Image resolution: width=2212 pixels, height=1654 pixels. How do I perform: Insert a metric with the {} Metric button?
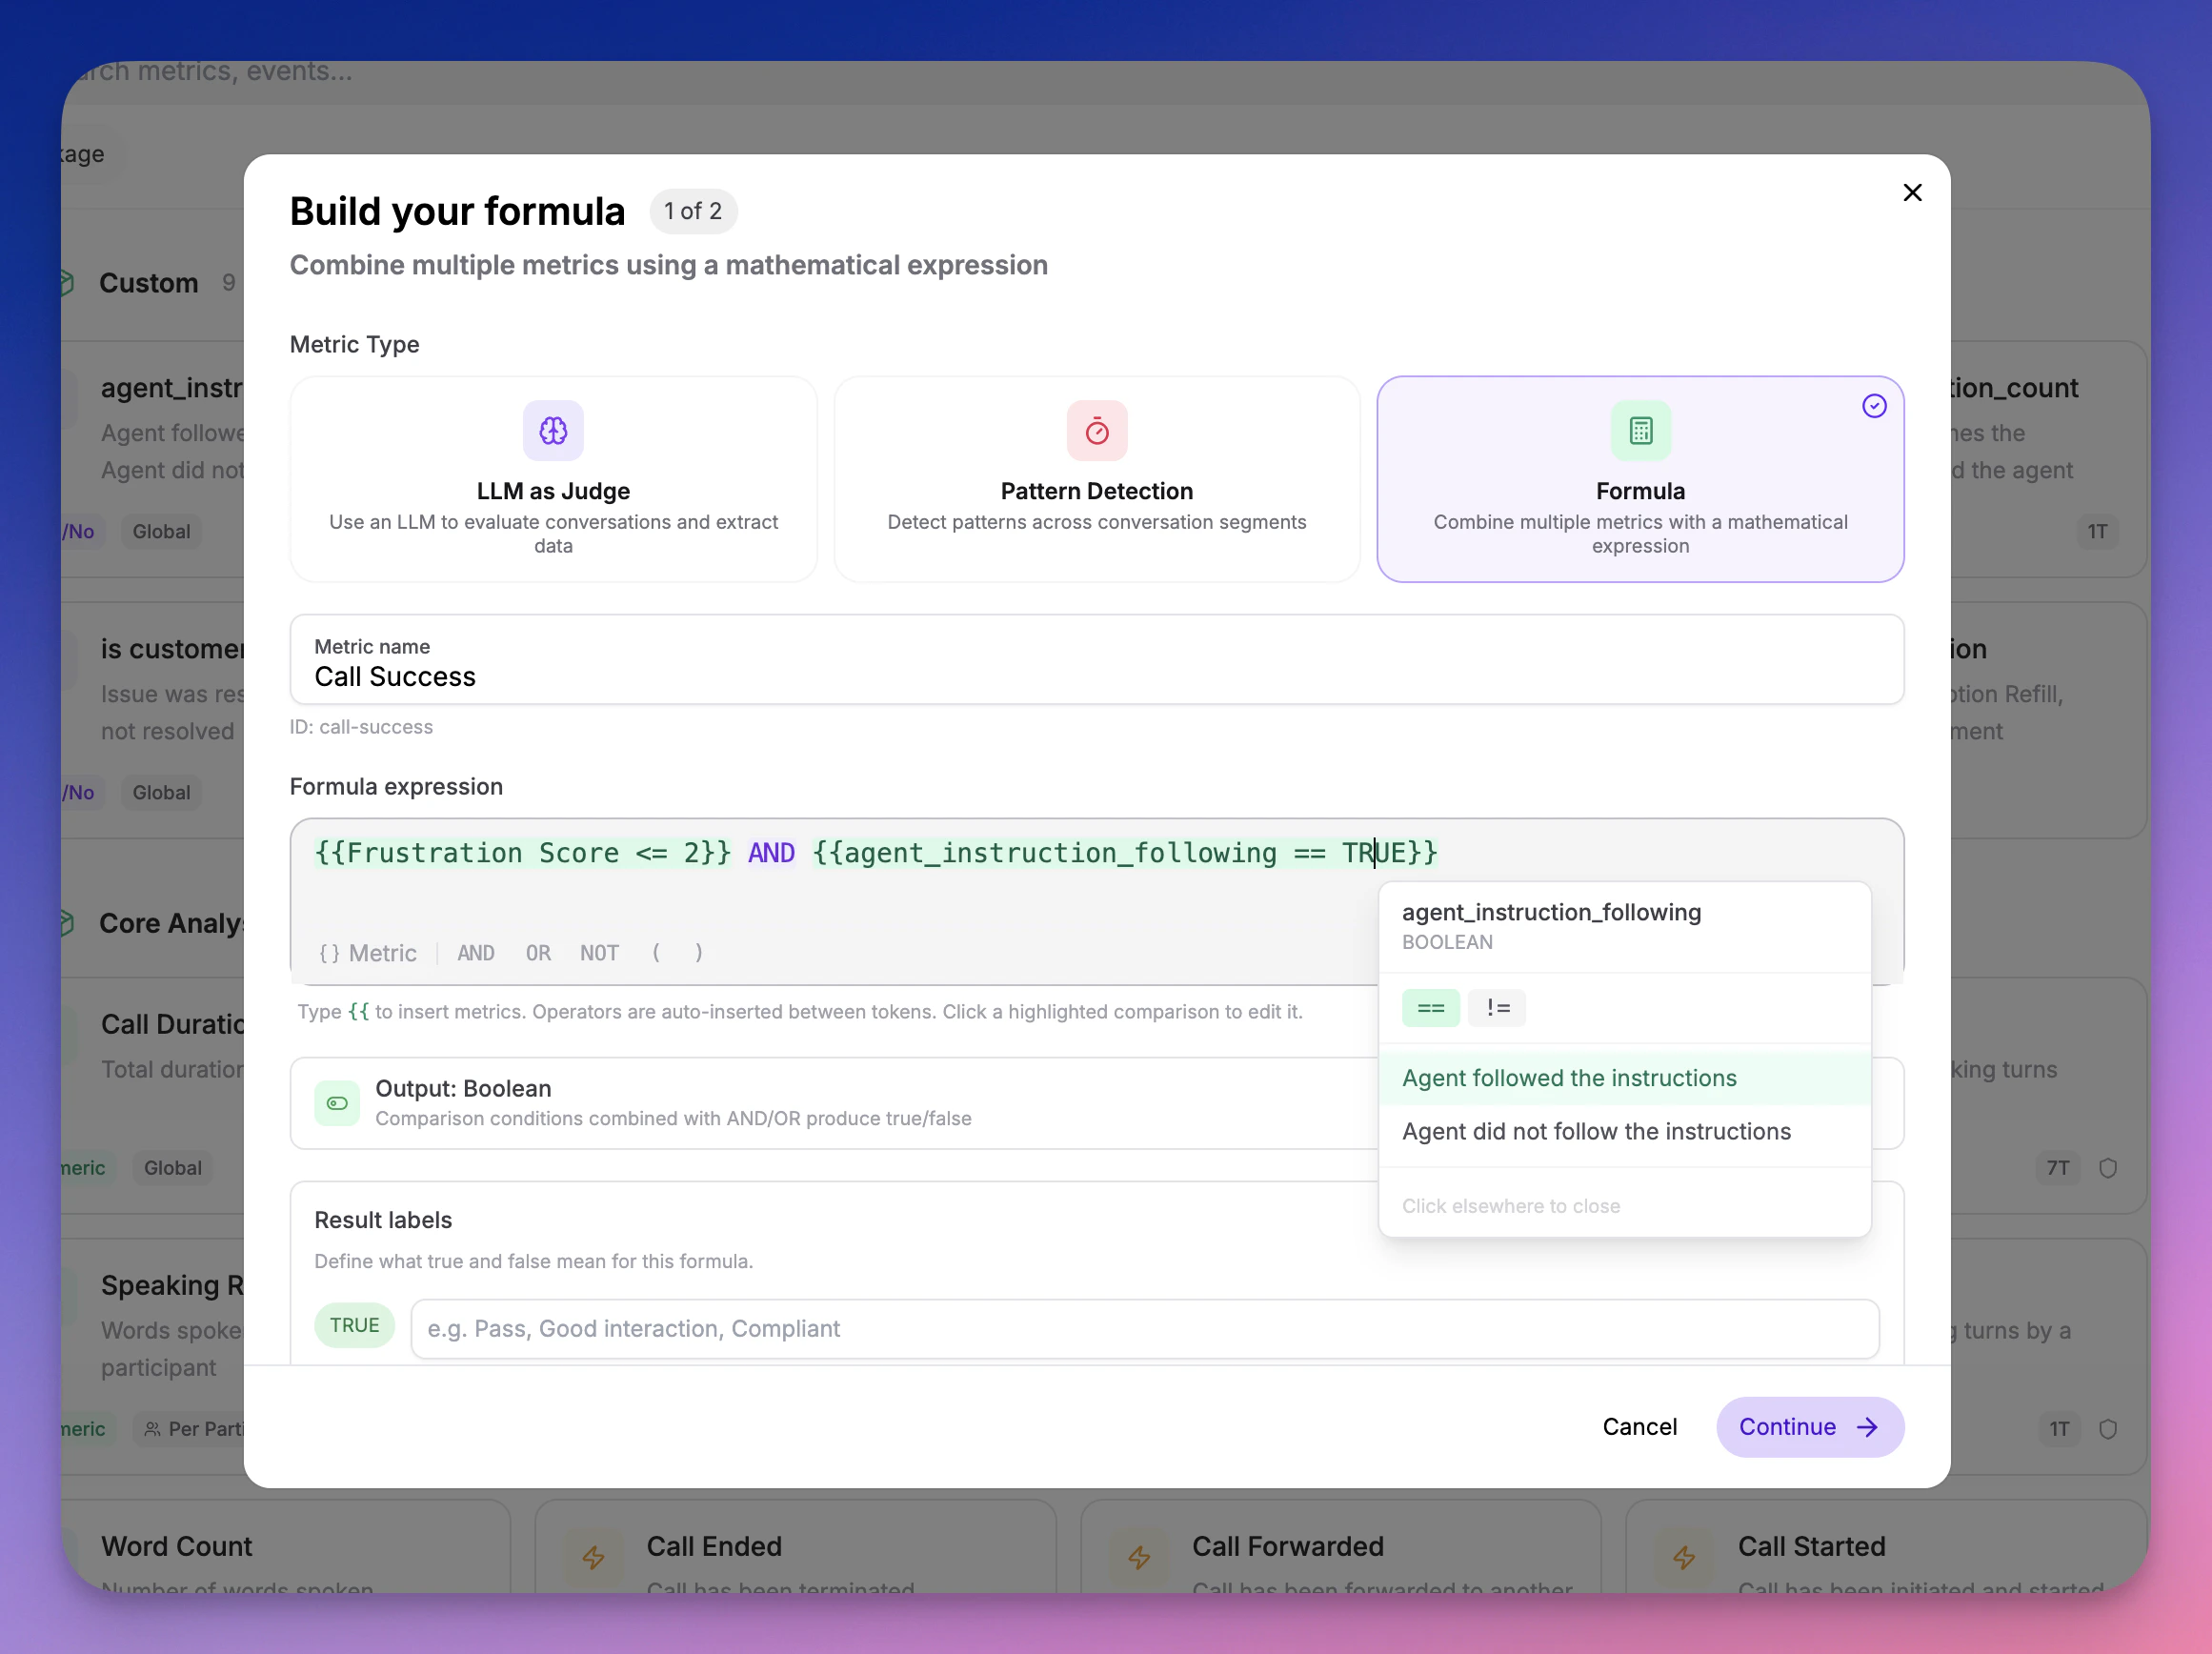coord(367,953)
